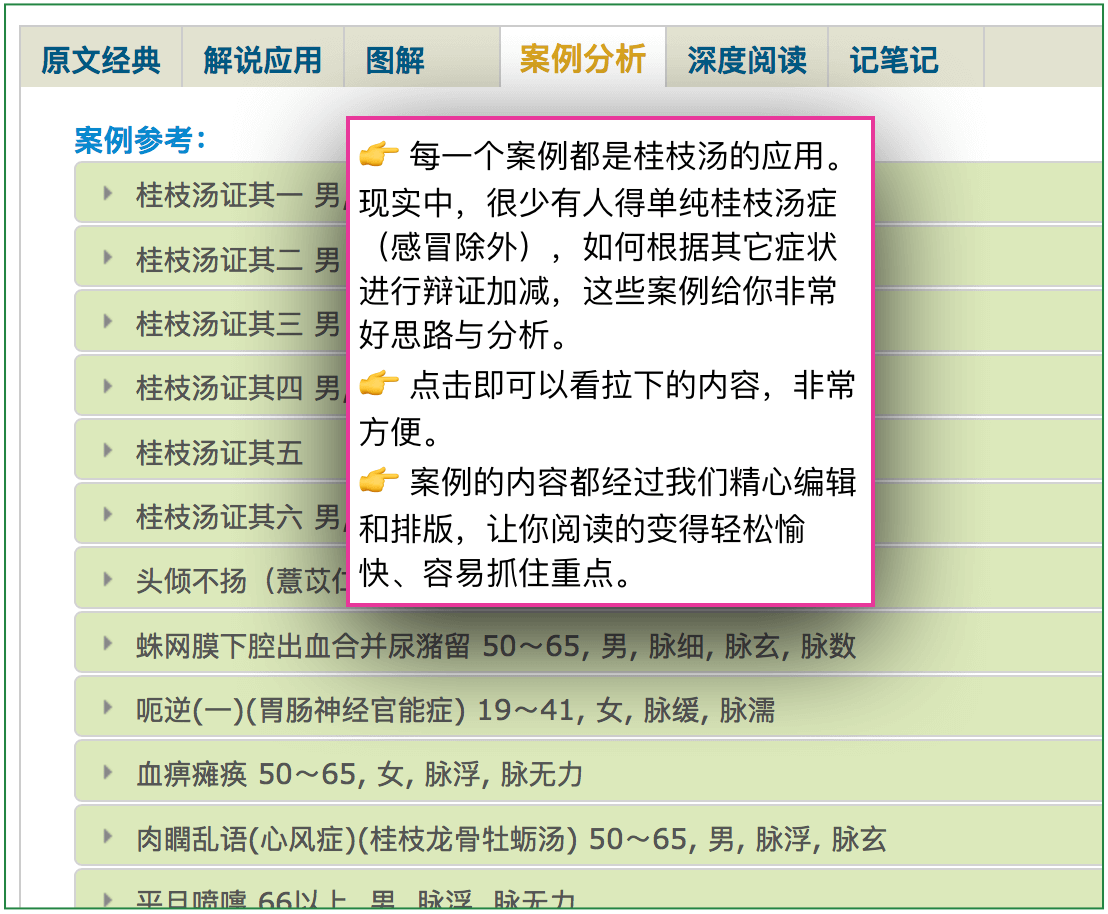Click the triangle icon before 桂枝汤证其五

tap(108, 451)
